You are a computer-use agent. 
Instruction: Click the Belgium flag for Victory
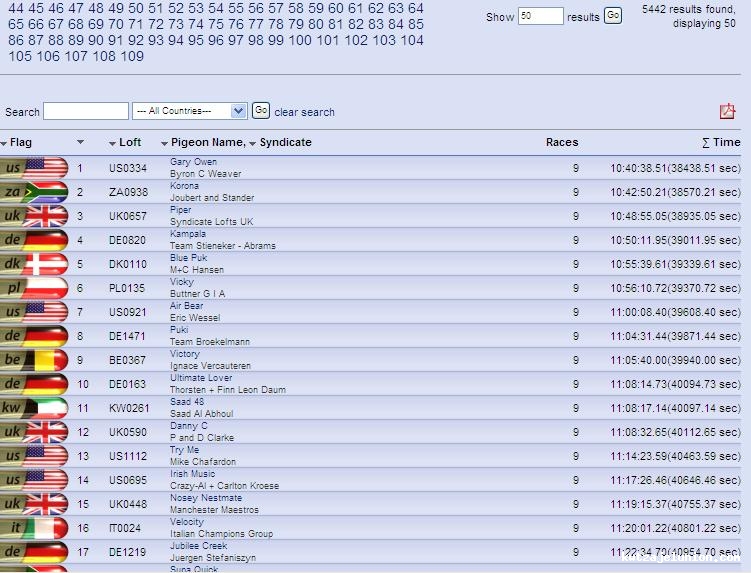[x=35, y=360]
